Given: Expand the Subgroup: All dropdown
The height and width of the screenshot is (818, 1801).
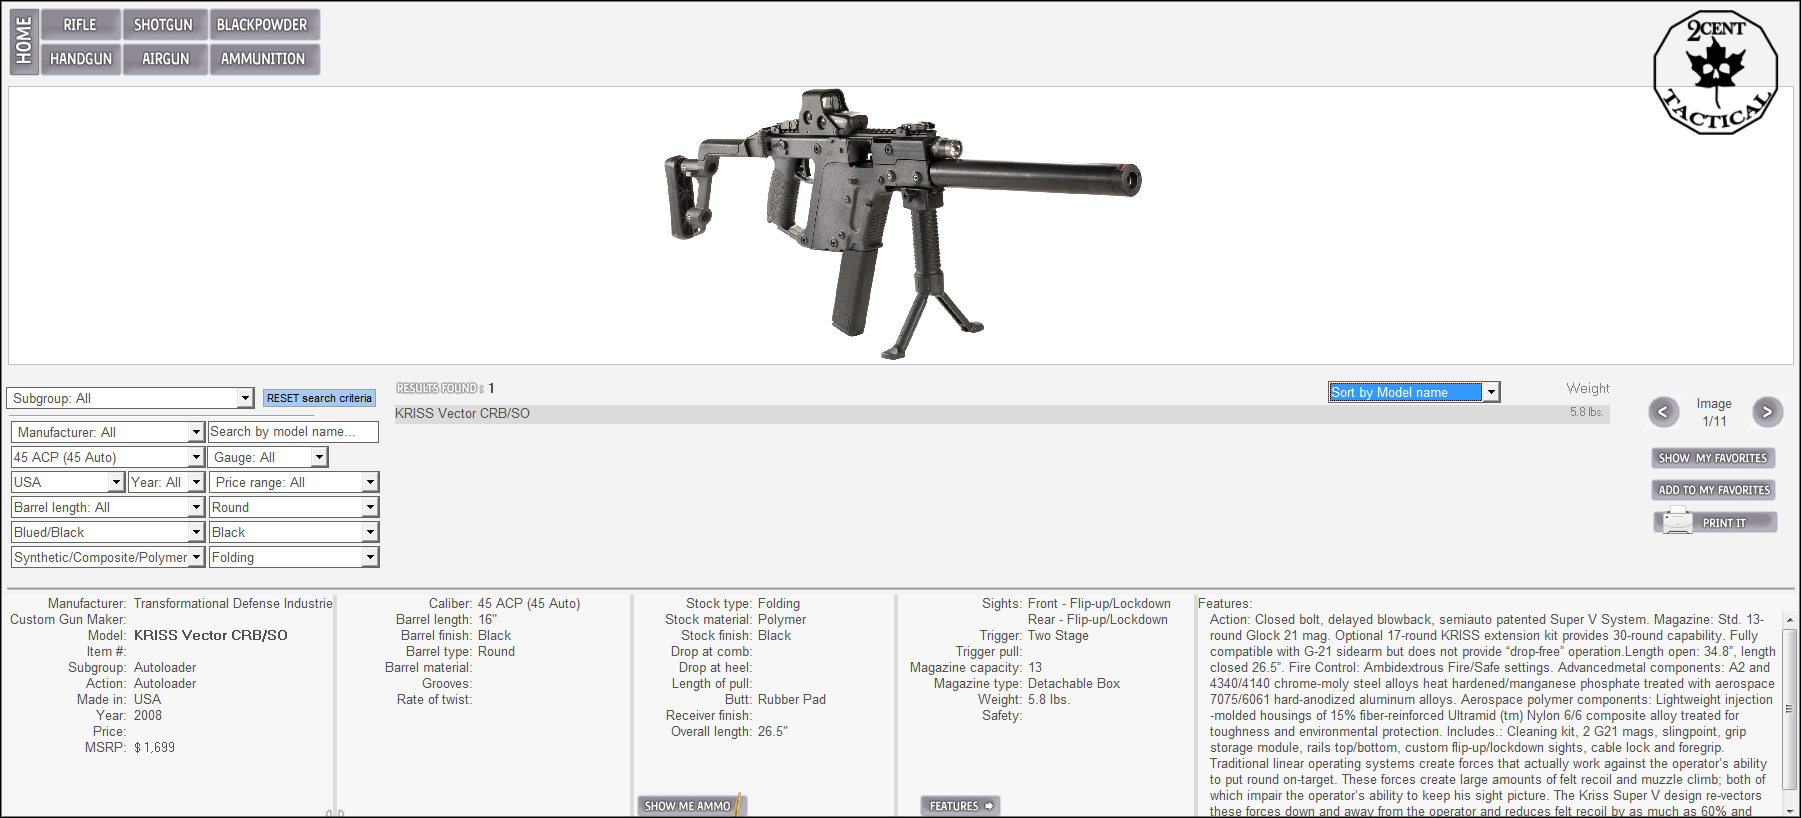Looking at the screenshot, I should click(x=245, y=398).
